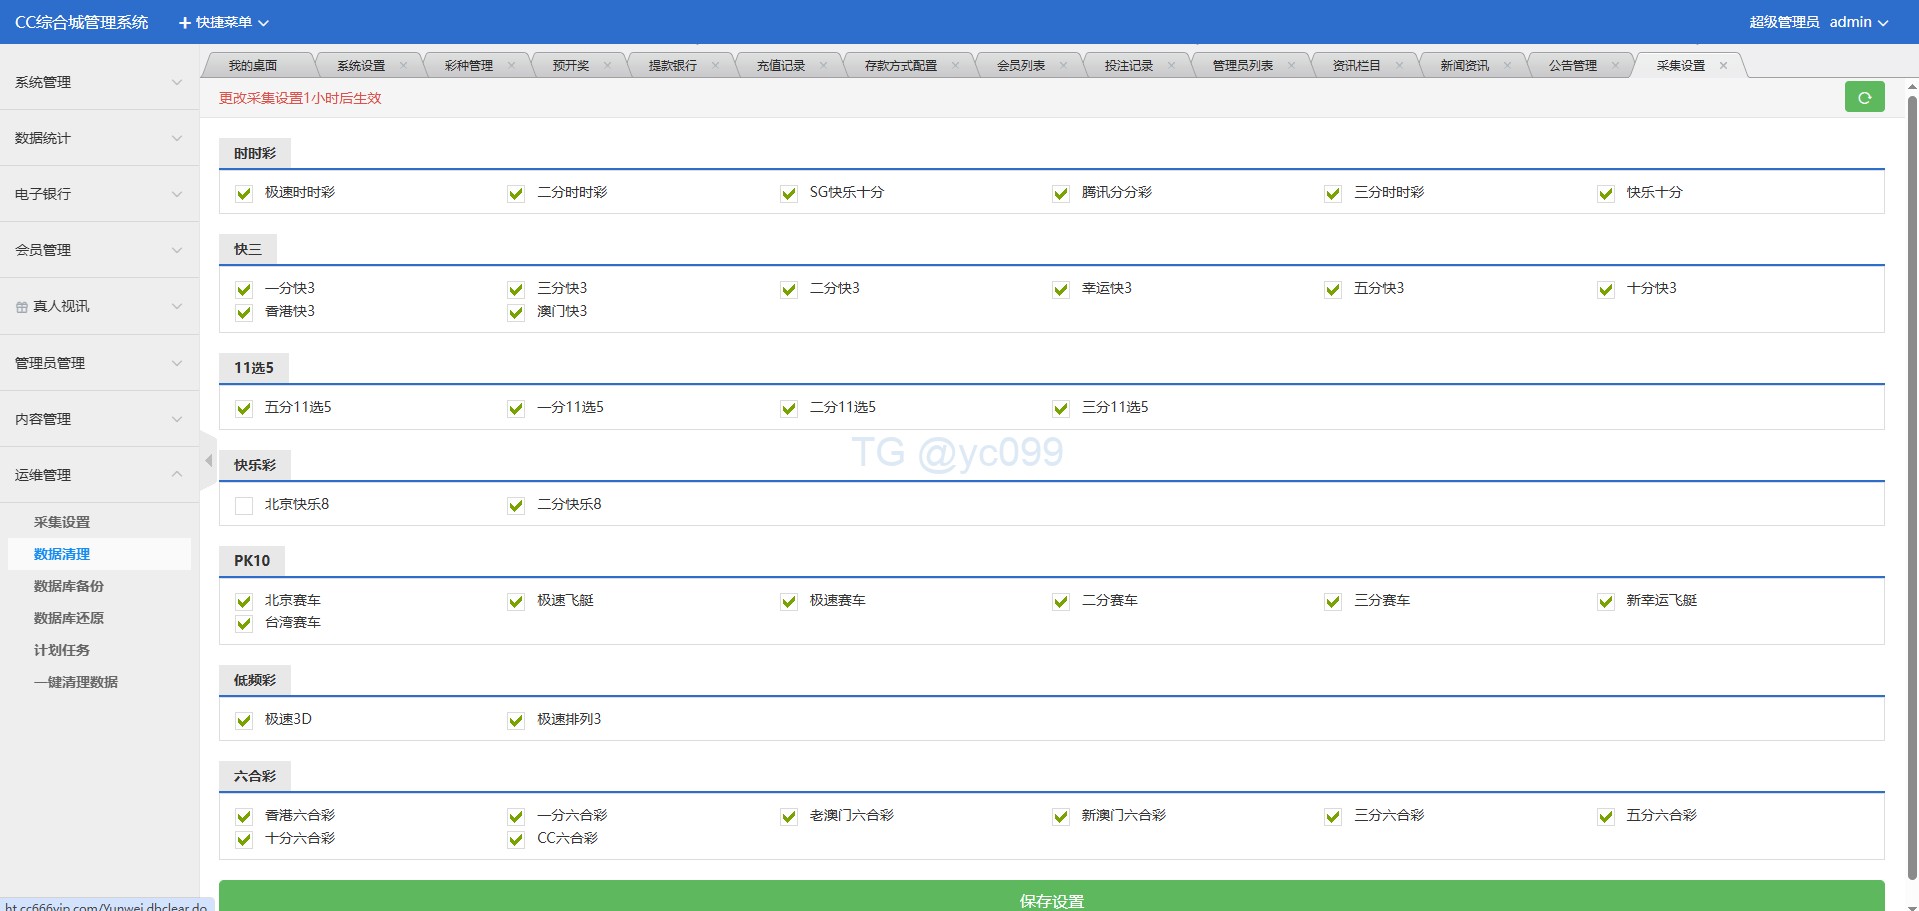
Task: Click the plus icon beside 快捷菜单
Action: tap(184, 23)
